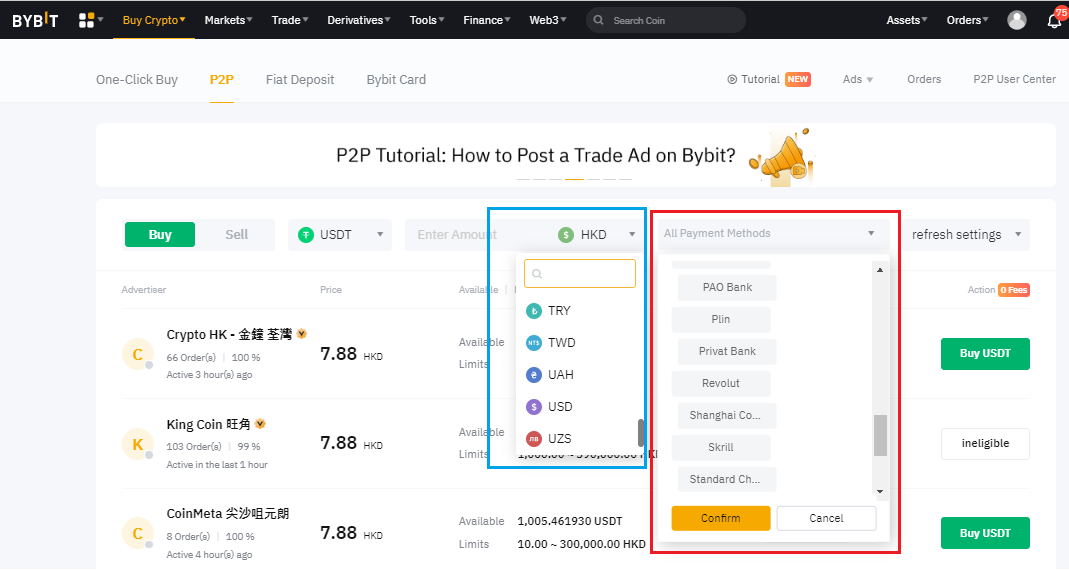Select Revolut payment method

[721, 384]
